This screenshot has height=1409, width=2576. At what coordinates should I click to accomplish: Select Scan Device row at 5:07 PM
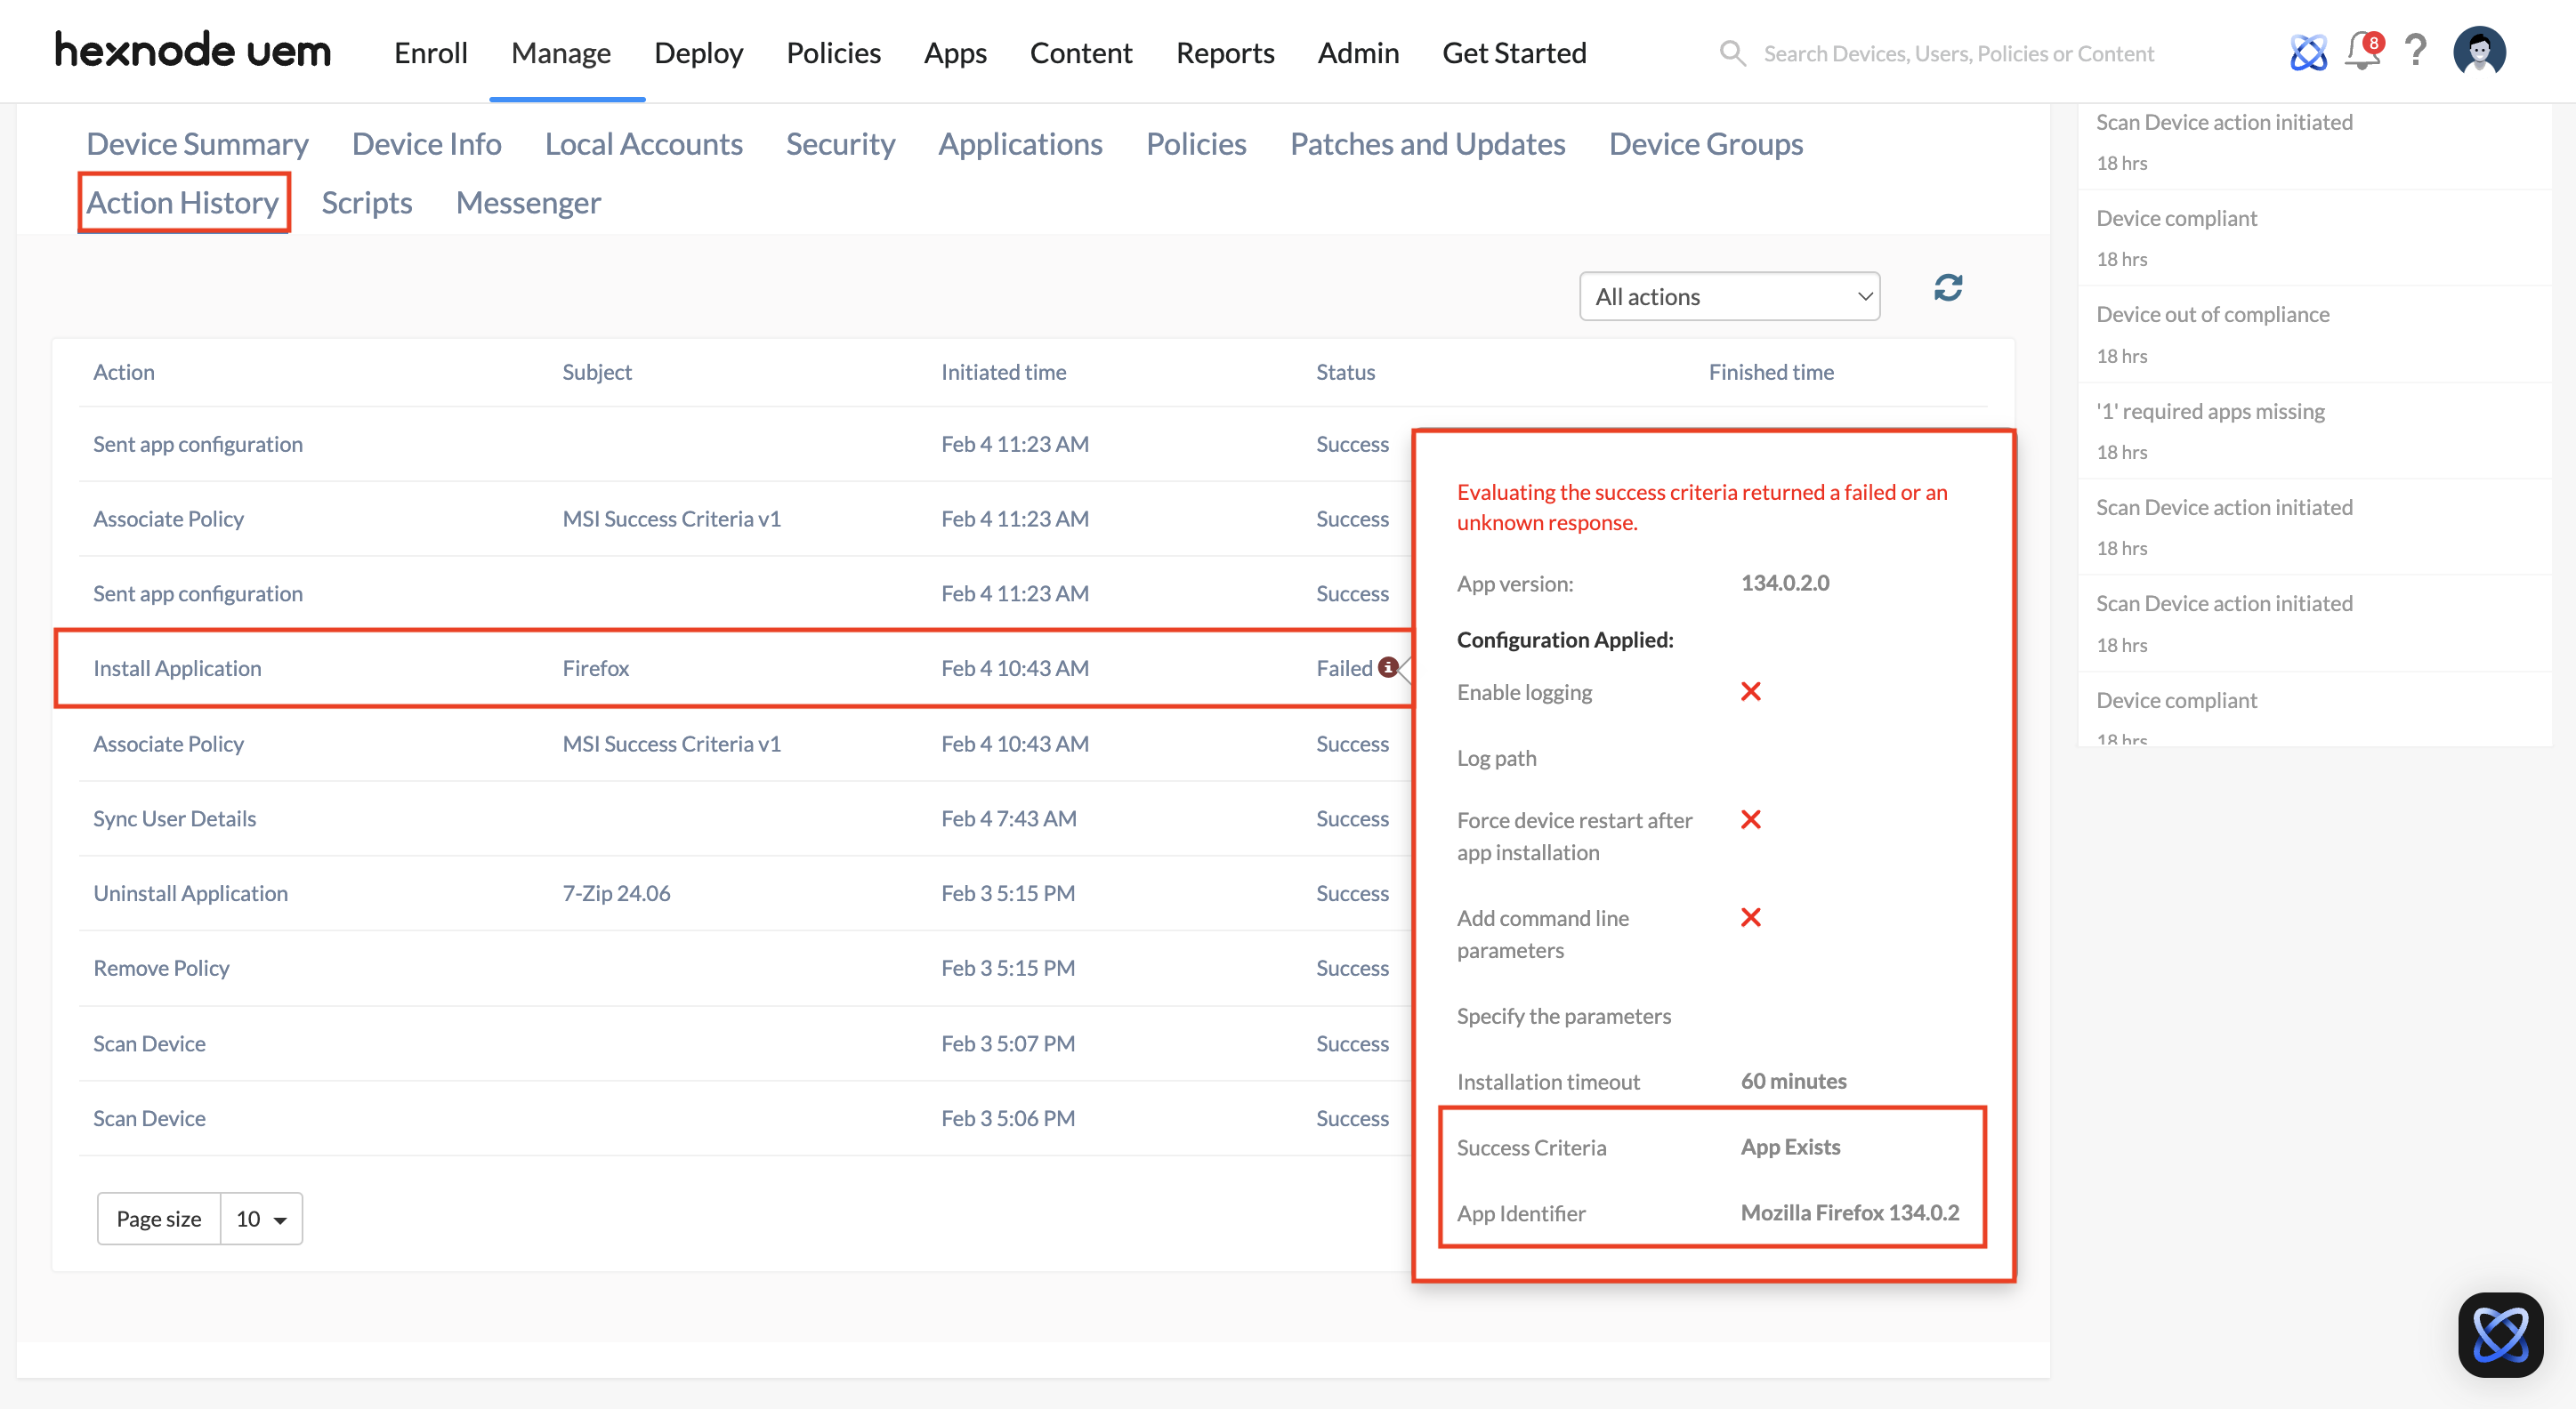click(149, 1043)
